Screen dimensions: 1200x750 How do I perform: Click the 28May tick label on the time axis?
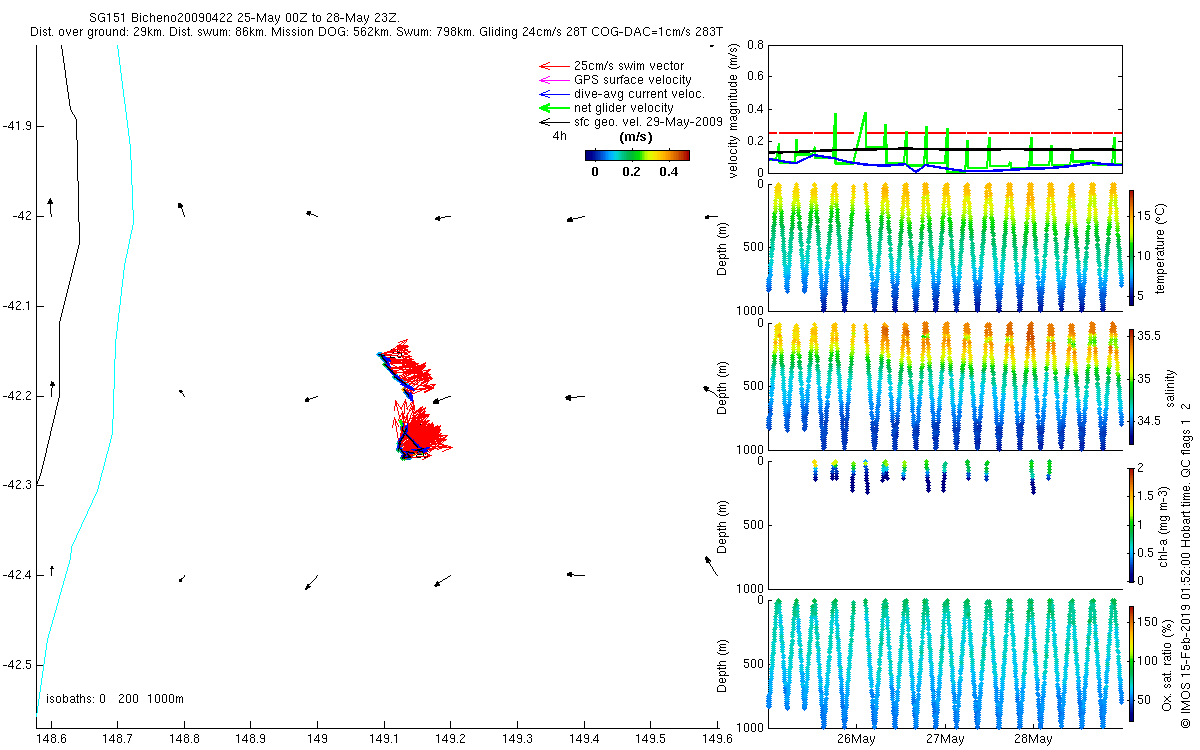coord(1034,739)
